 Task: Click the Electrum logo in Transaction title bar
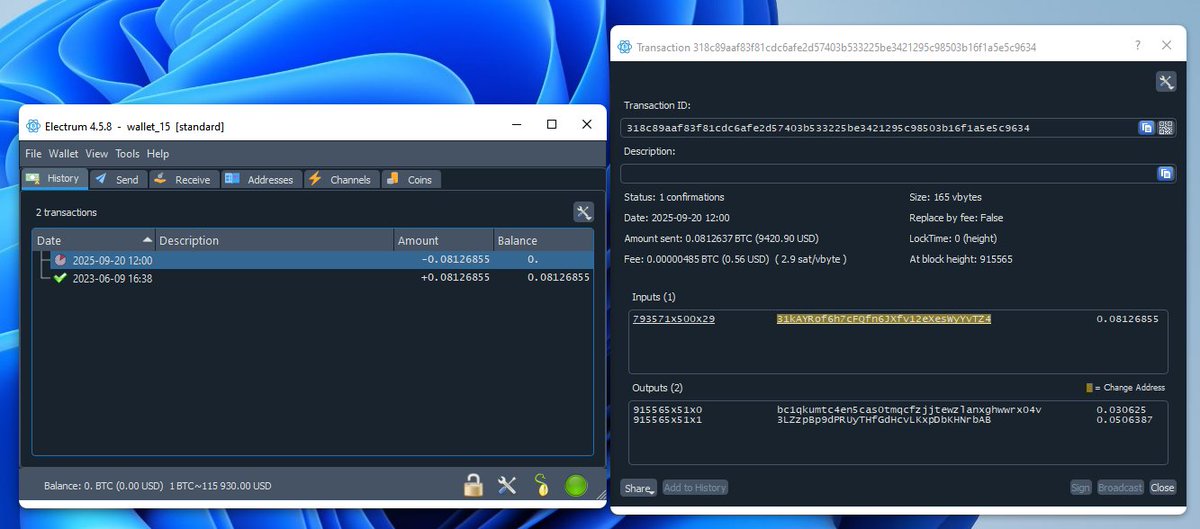tap(625, 47)
